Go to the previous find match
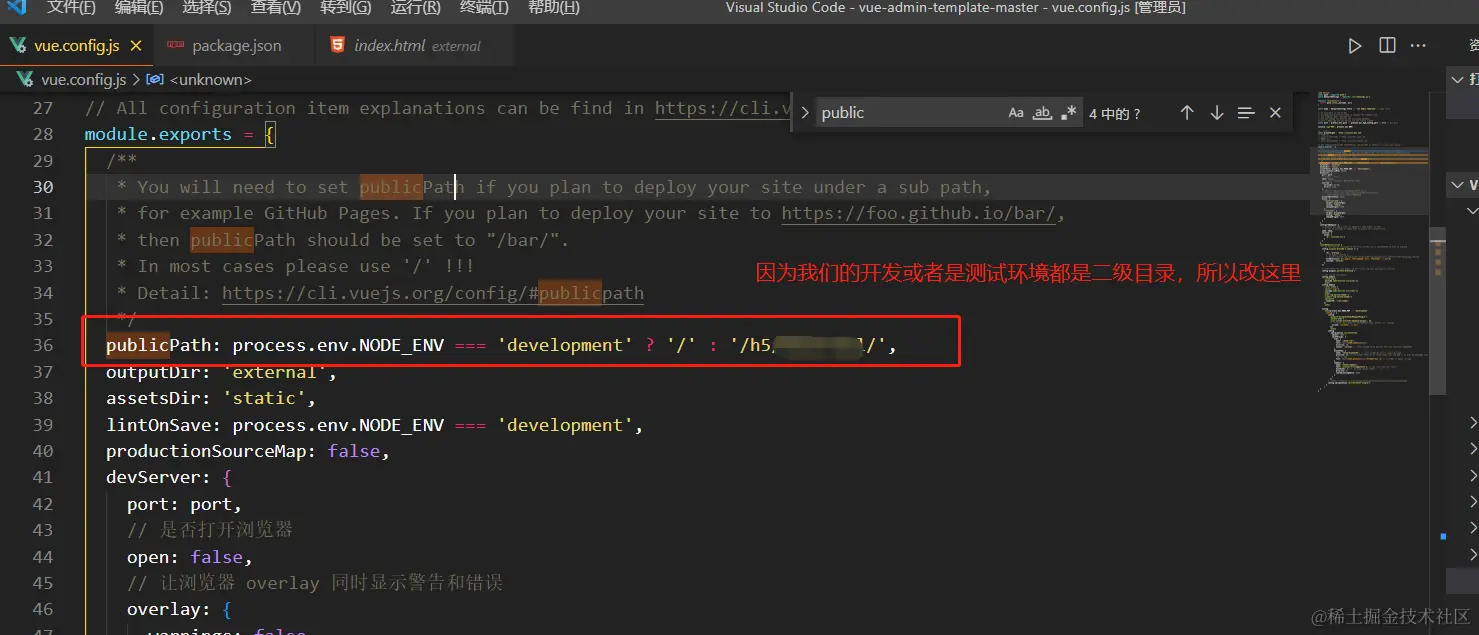 tap(1187, 113)
